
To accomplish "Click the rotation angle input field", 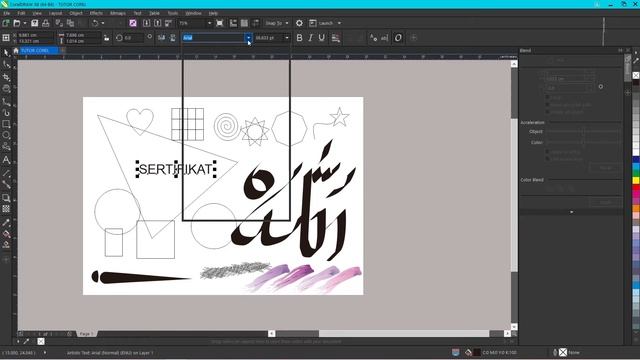I will click(133, 38).
